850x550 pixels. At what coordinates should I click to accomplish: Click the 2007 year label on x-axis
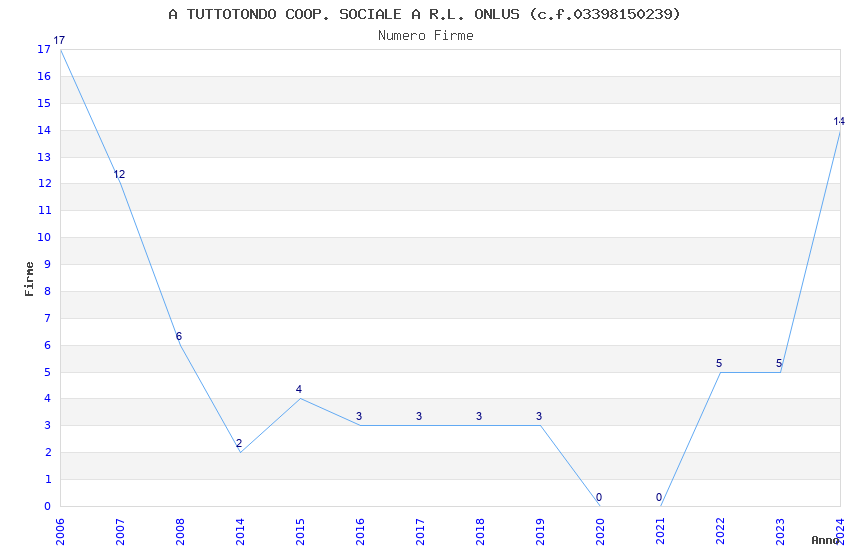click(120, 532)
